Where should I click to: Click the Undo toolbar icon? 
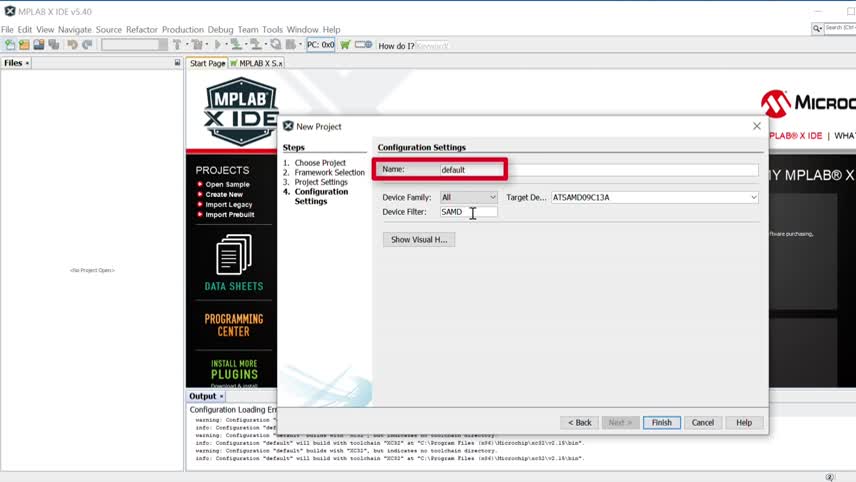[72, 45]
